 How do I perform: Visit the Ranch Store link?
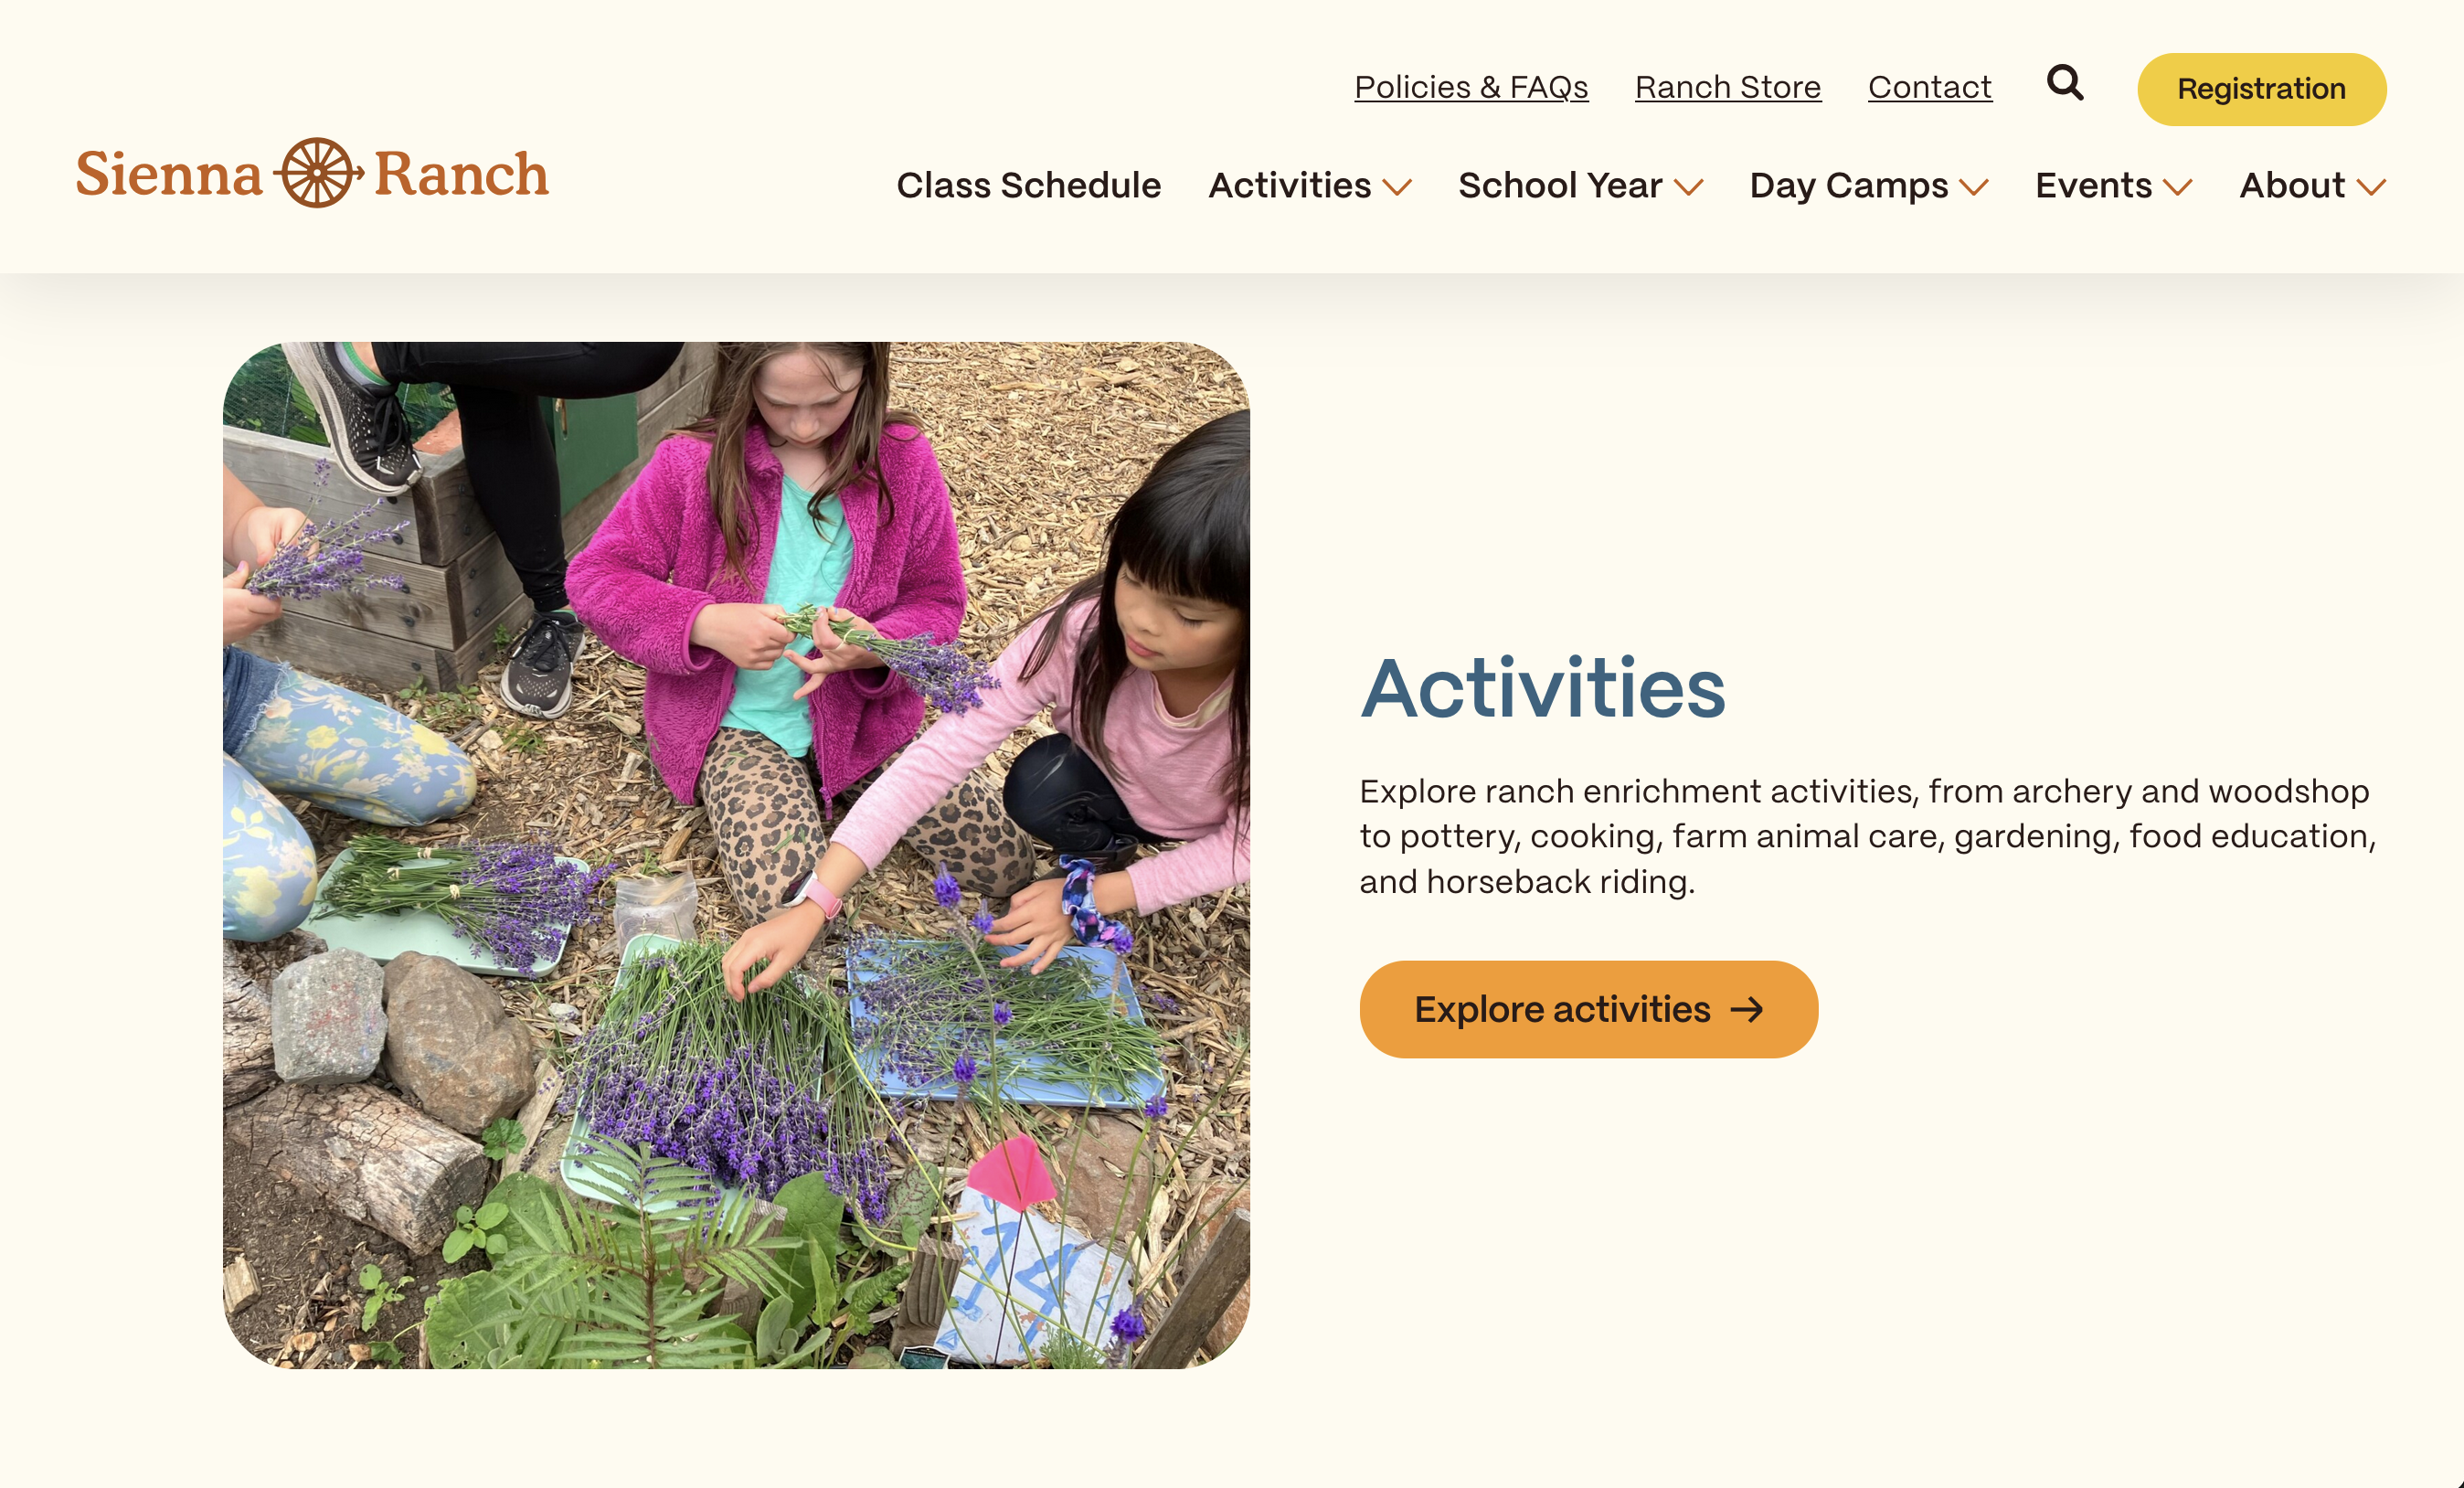[x=1728, y=87]
